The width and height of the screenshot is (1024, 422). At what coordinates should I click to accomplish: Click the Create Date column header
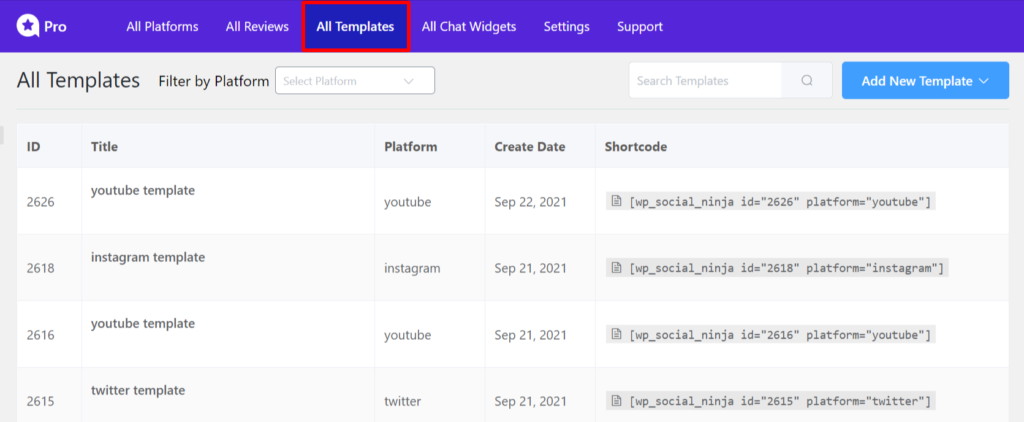click(530, 146)
